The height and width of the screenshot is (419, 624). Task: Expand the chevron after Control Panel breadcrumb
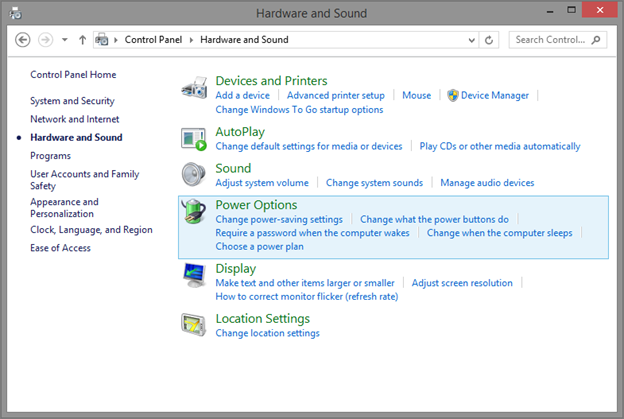coord(191,40)
